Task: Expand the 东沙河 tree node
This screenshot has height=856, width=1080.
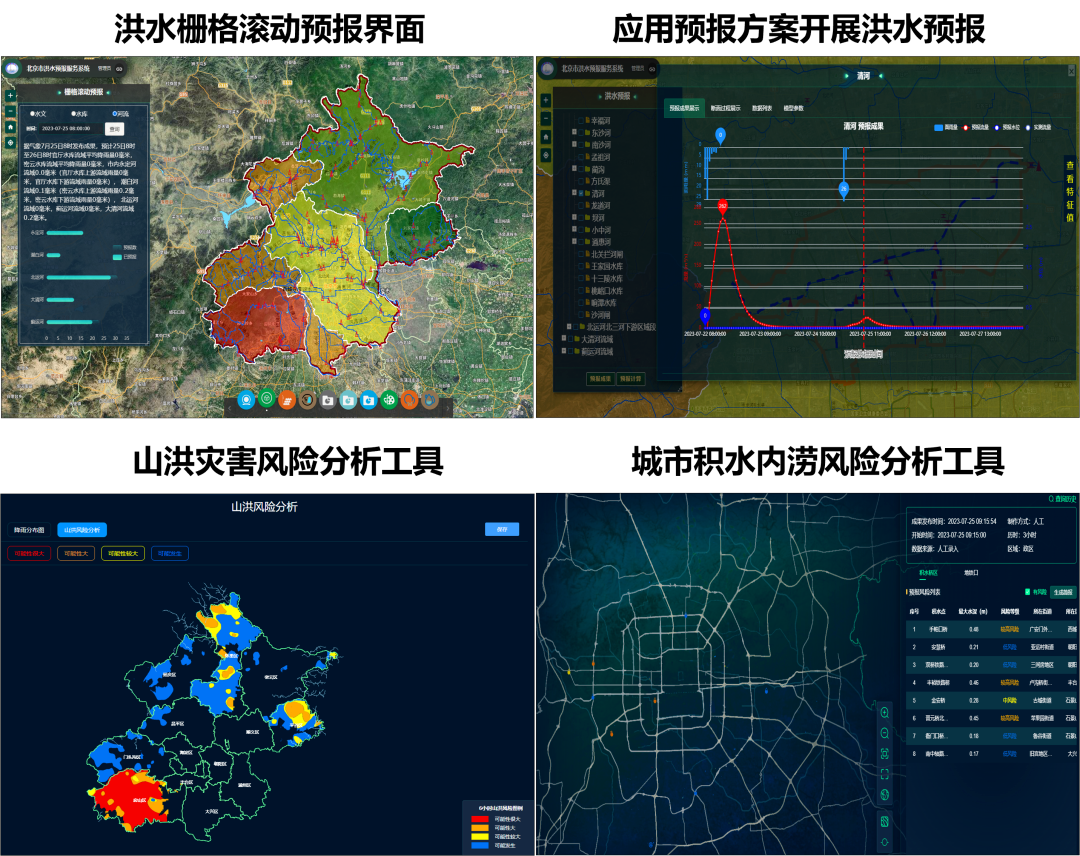Action: [x=574, y=133]
